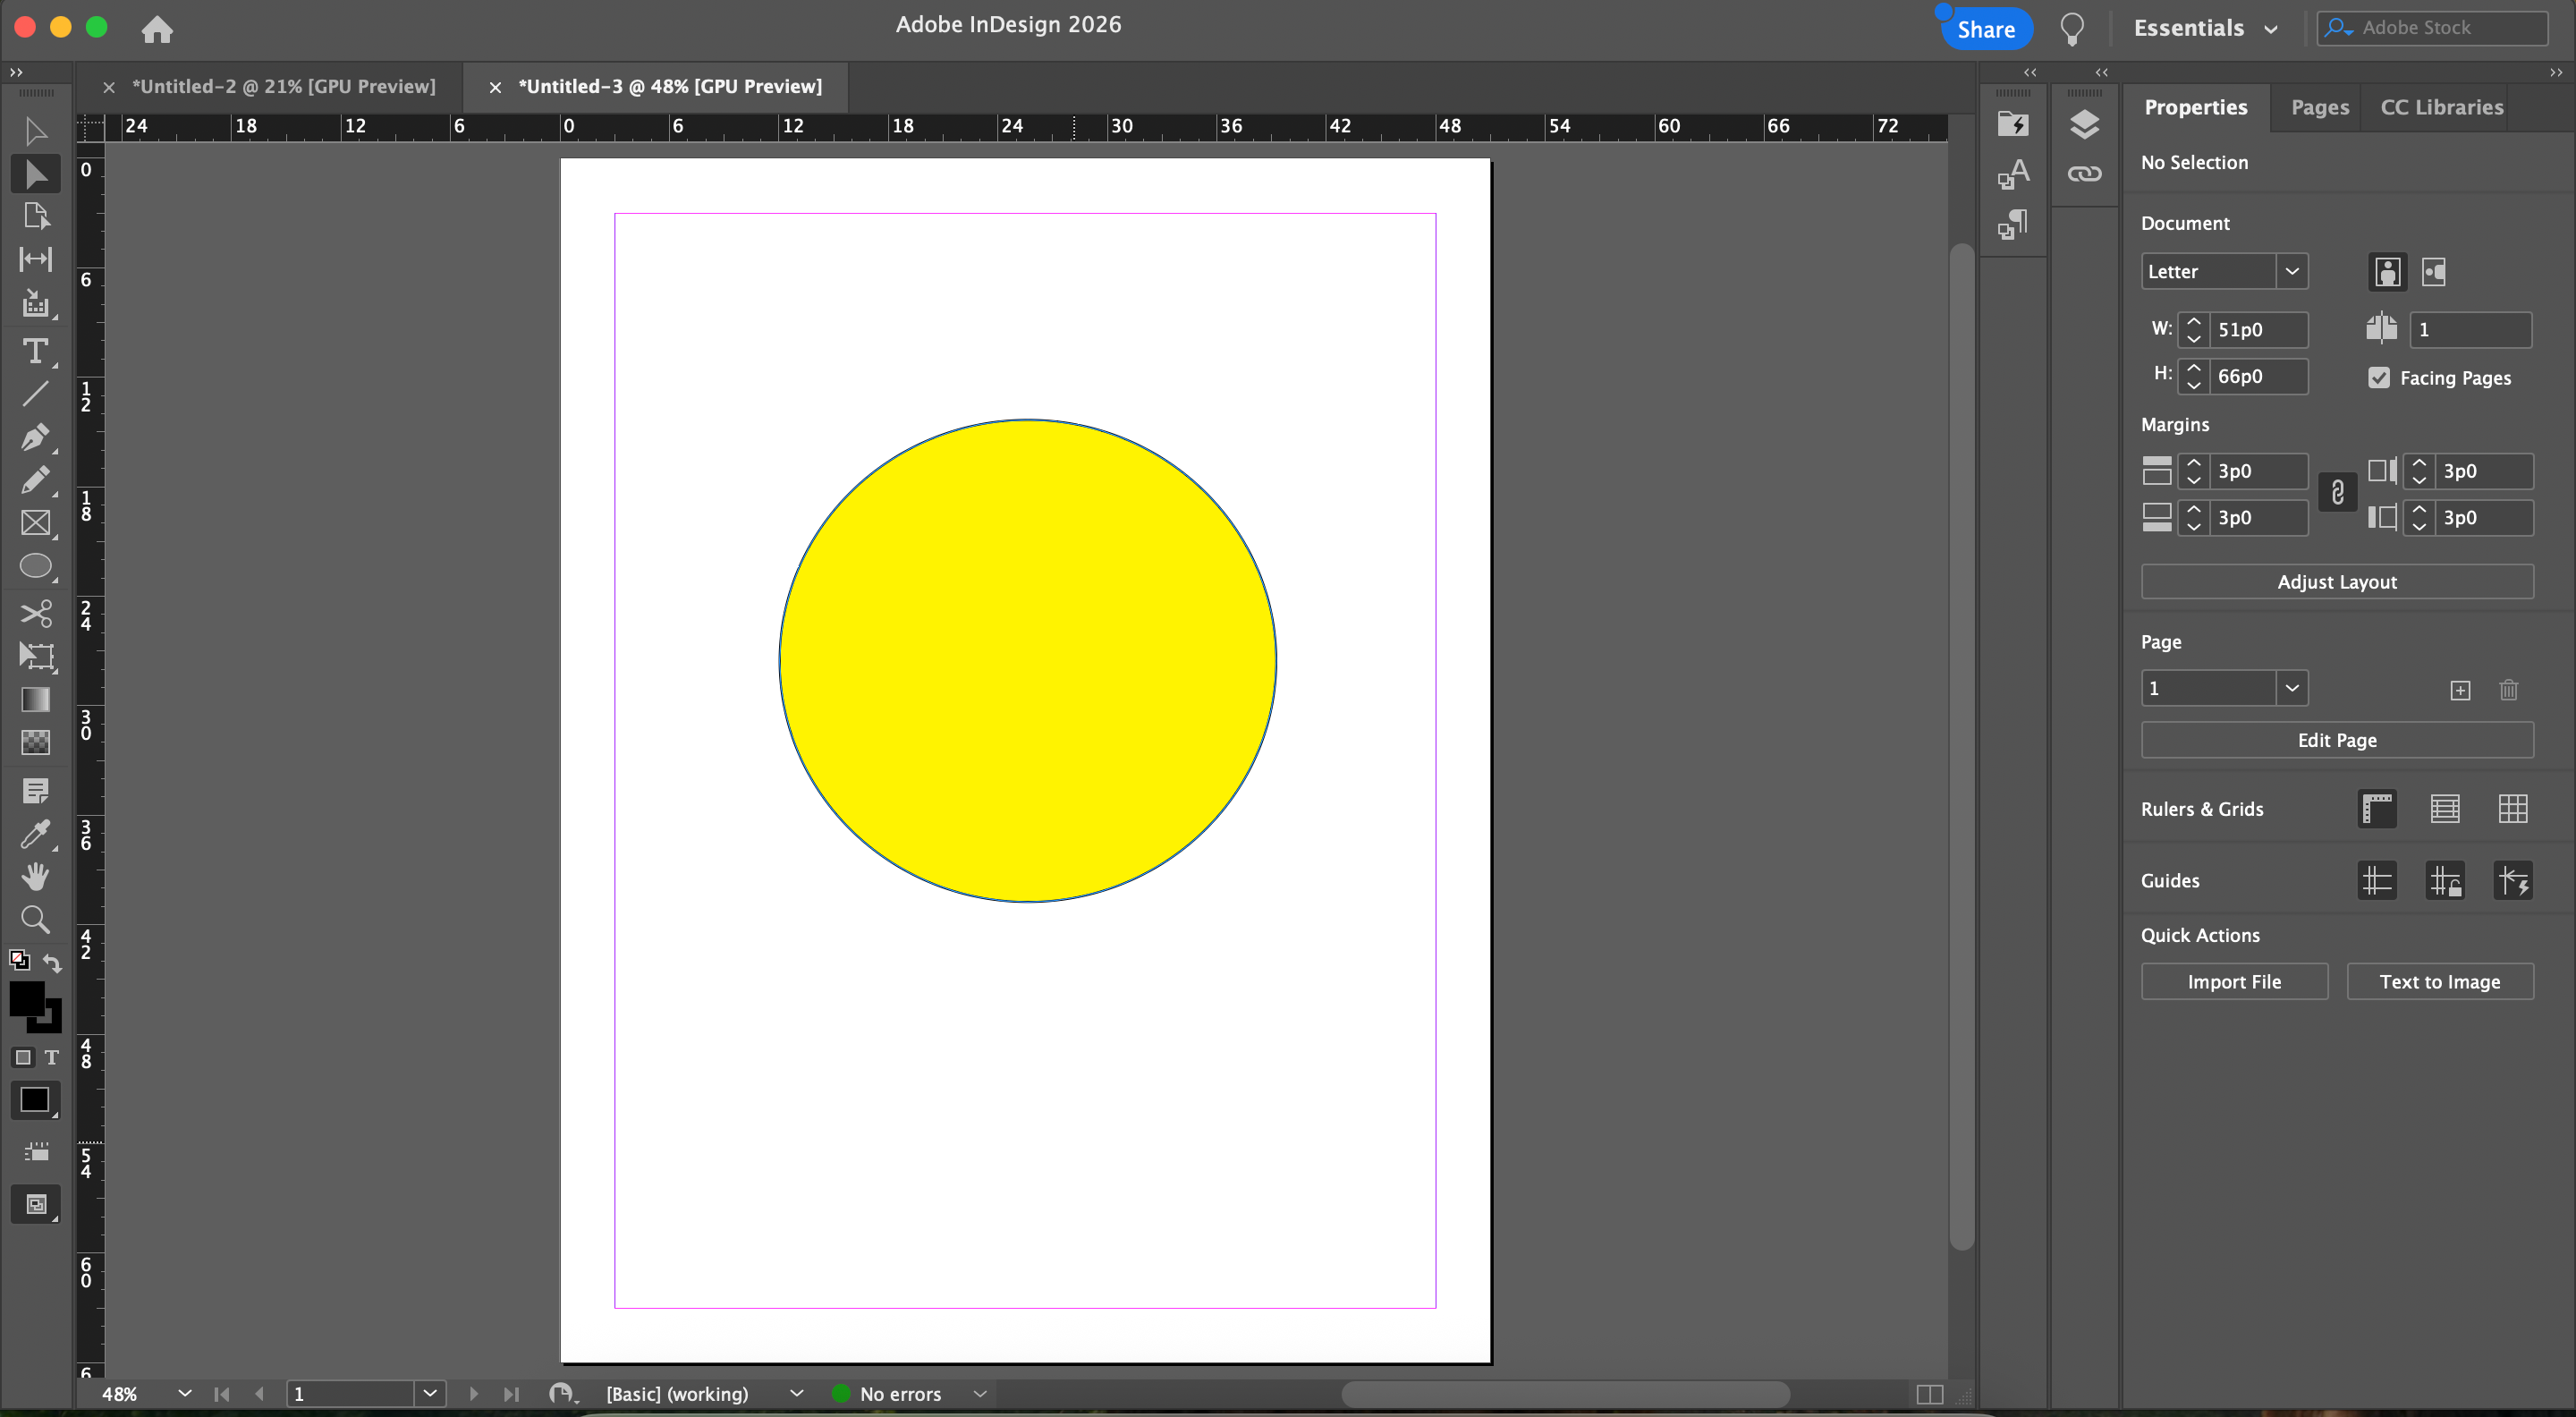This screenshot has height=1417, width=2576.
Task: Toggle Show Rulers button
Action: pos(2377,809)
